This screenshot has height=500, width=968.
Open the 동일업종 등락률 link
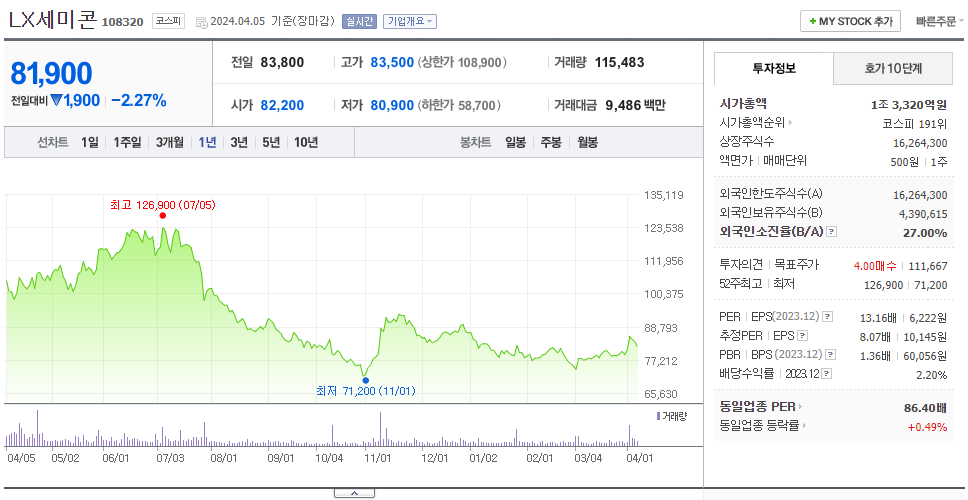tap(759, 425)
